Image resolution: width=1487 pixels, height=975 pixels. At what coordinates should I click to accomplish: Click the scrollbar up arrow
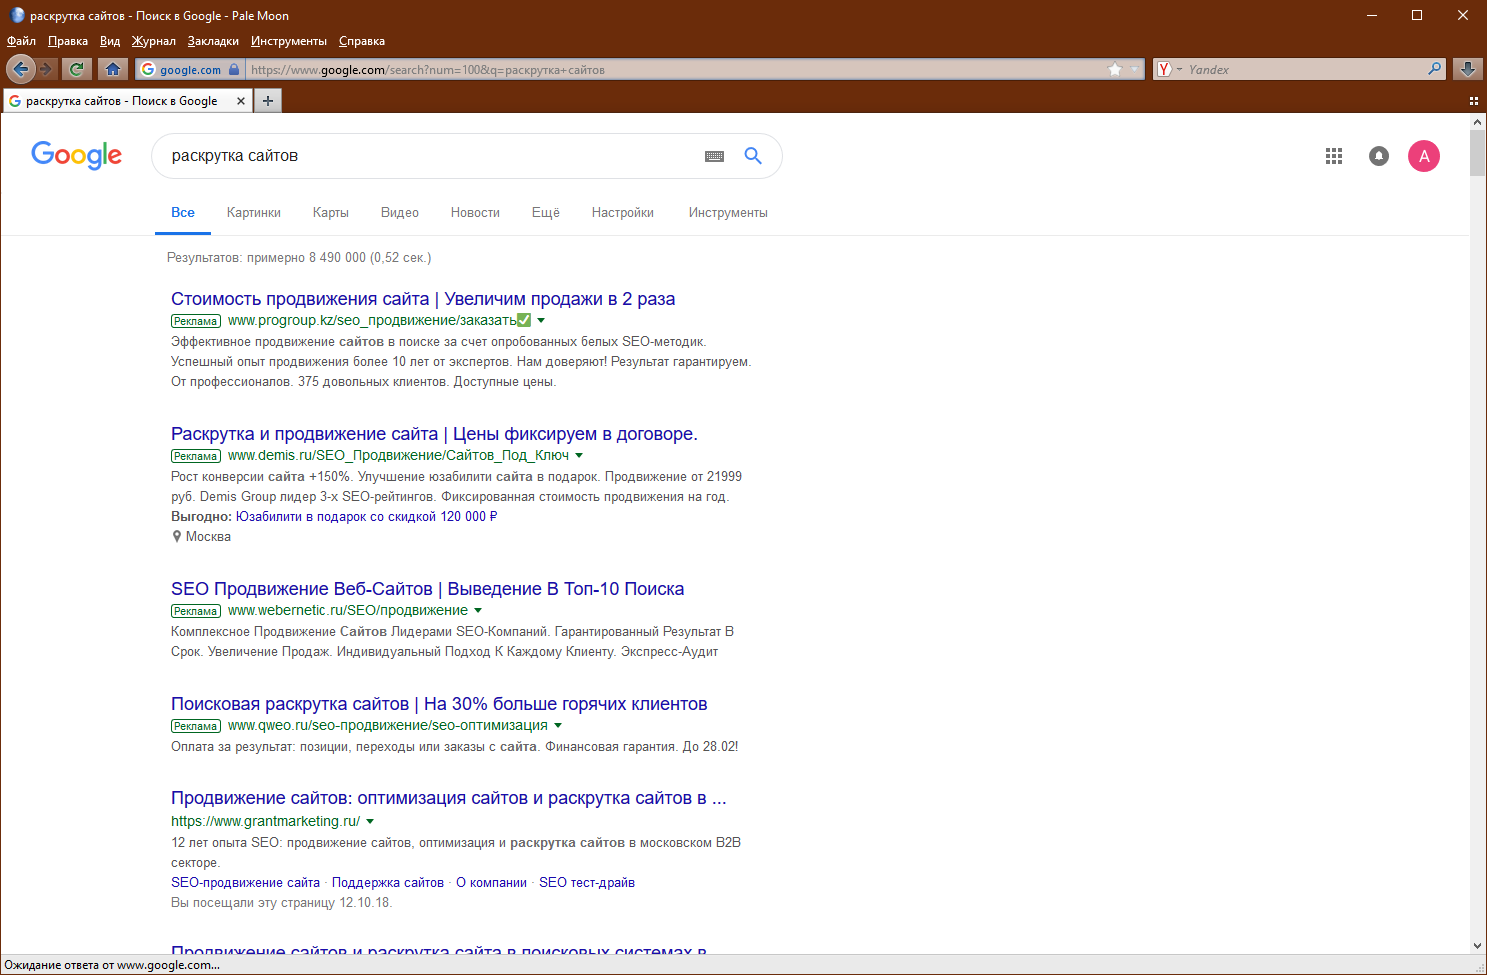coord(1478,122)
